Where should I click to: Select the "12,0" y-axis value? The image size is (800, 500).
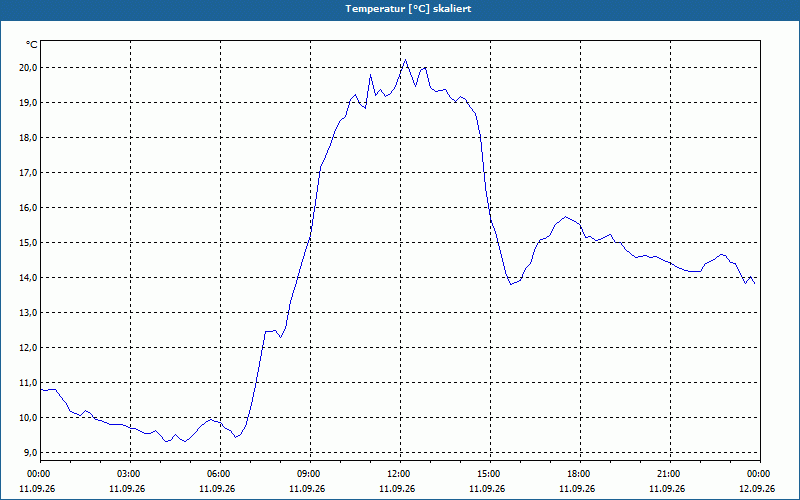(x=28, y=347)
